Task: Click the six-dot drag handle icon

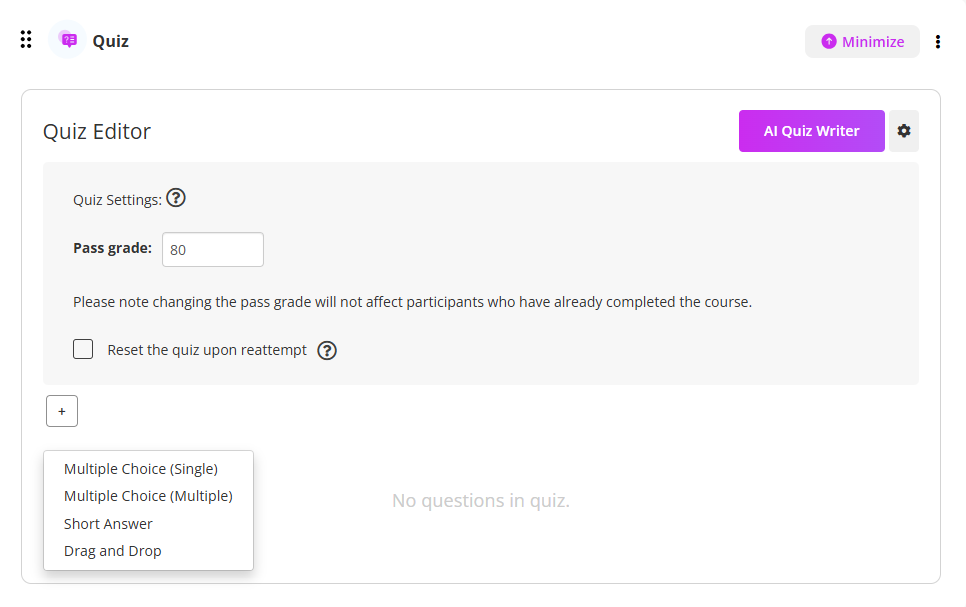Action: coord(26,40)
